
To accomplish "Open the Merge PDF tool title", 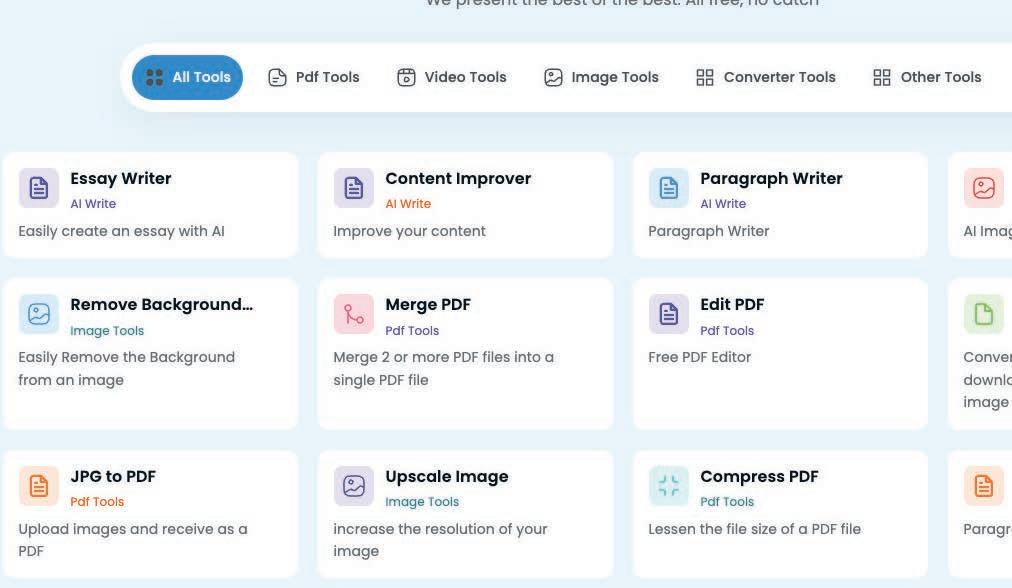I will coord(428,305).
